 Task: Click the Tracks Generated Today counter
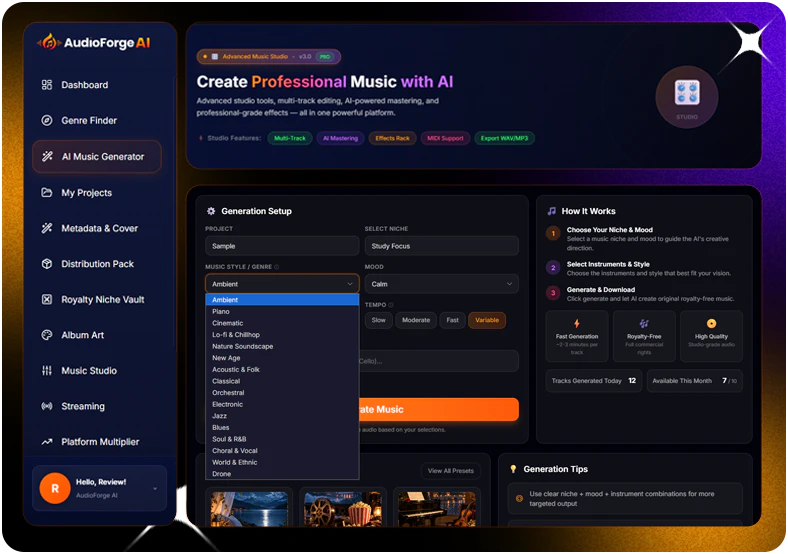594,381
